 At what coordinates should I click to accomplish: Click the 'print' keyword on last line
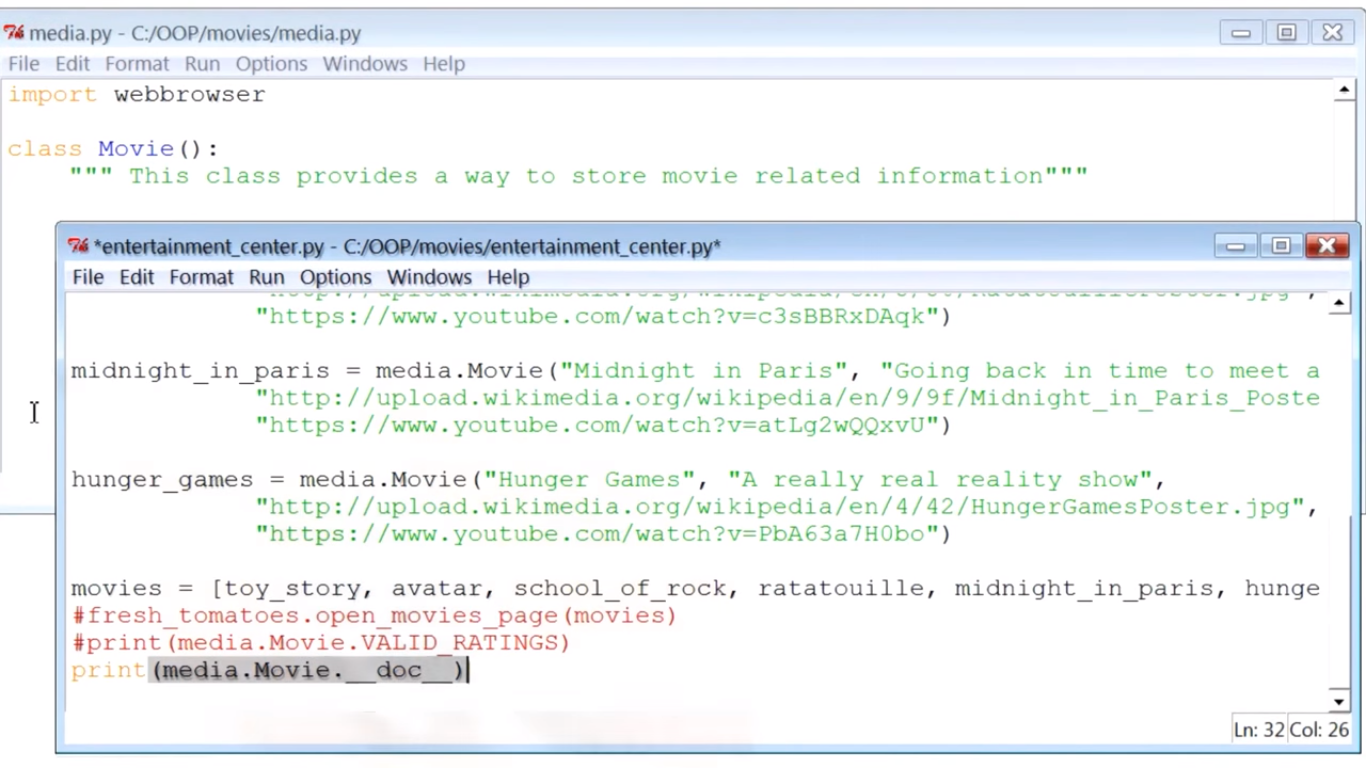tap(109, 670)
